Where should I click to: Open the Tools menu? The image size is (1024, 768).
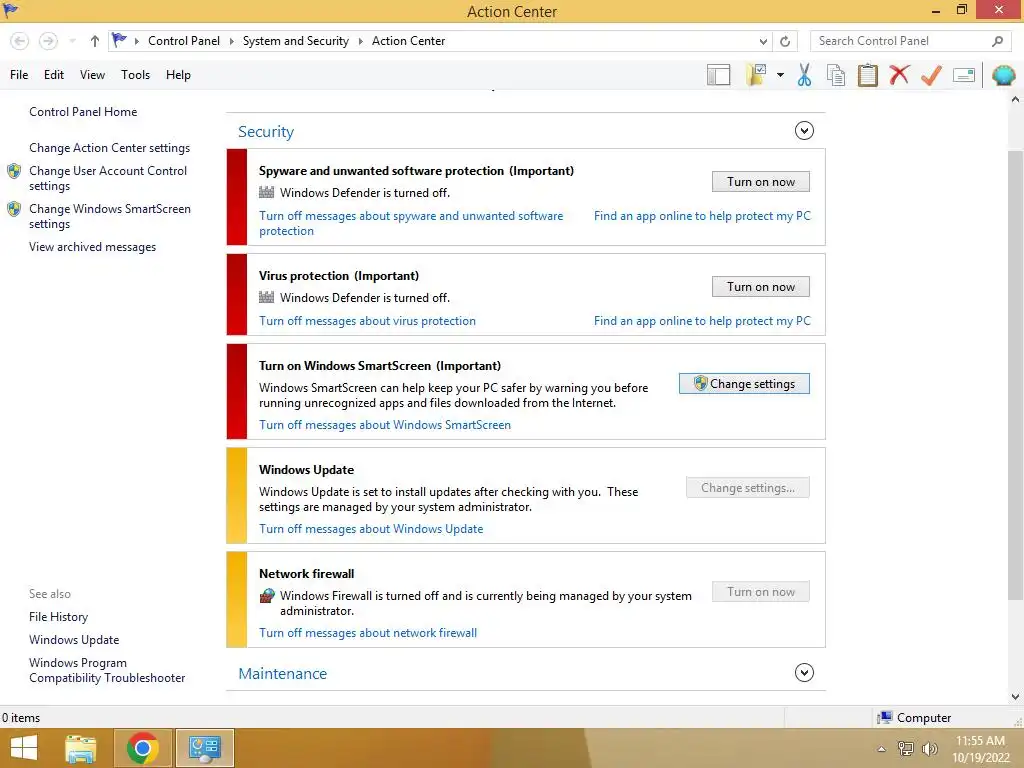pyautogui.click(x=135, y=75)
